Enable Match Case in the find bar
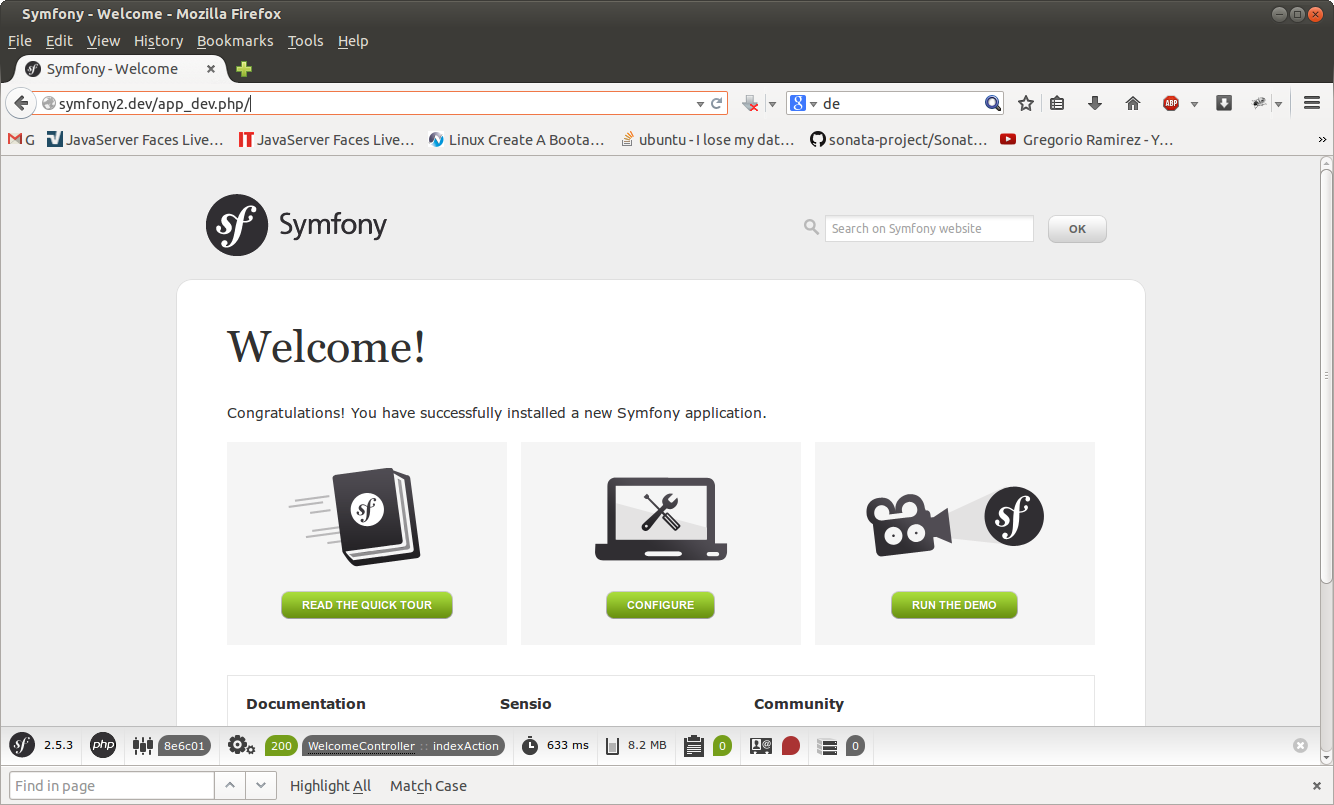The image size is (1334, 805). click(x=428, y=785)
